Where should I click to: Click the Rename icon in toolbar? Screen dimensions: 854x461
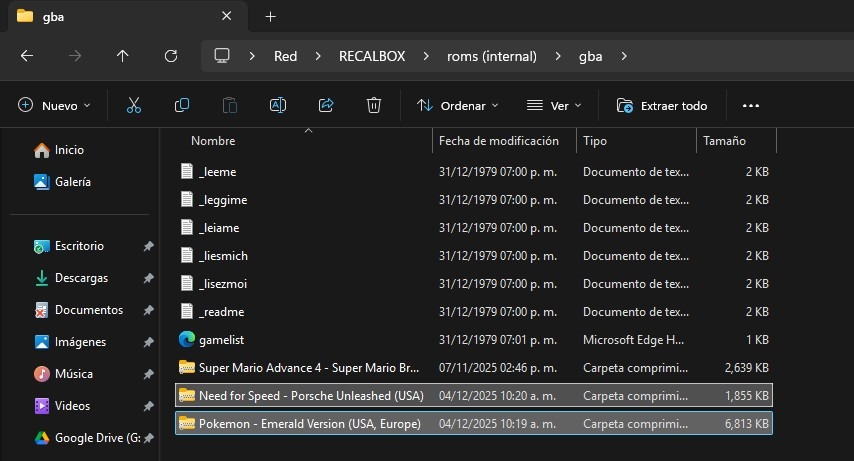(x=278, y=105)
